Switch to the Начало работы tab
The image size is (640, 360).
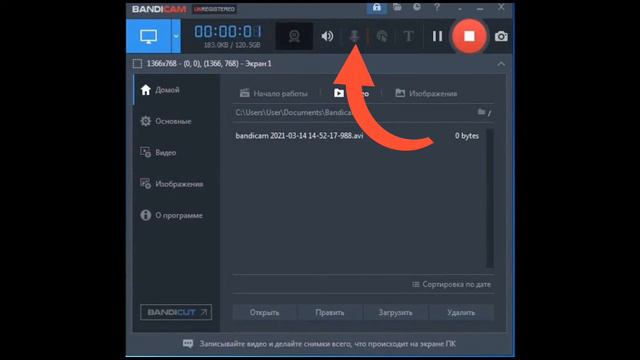click(x=273, y=93)
